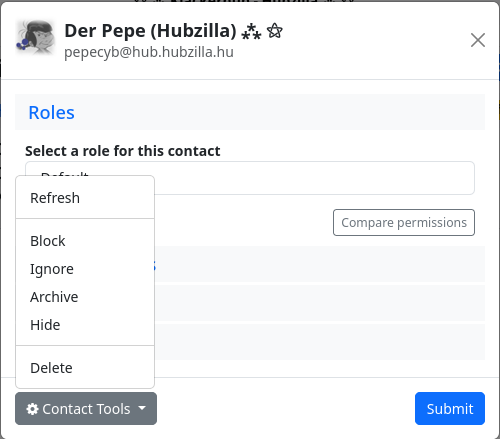Click the Compare permissions button

click(404, 223)
